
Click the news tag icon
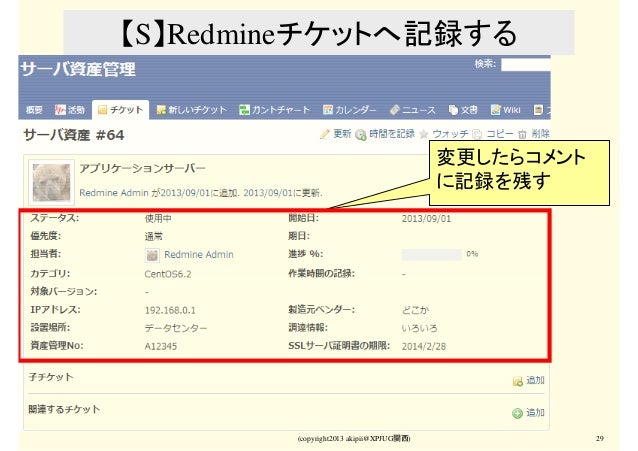coord(395,110)
